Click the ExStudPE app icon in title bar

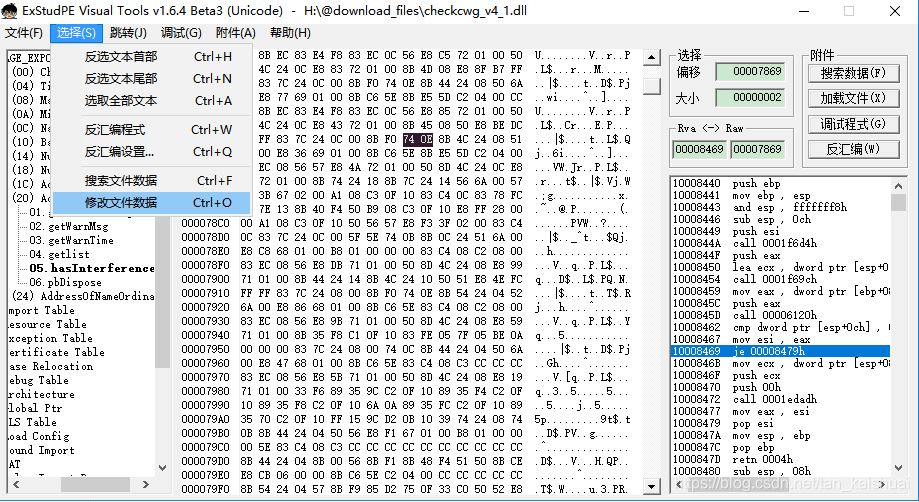tap(9, 11)
